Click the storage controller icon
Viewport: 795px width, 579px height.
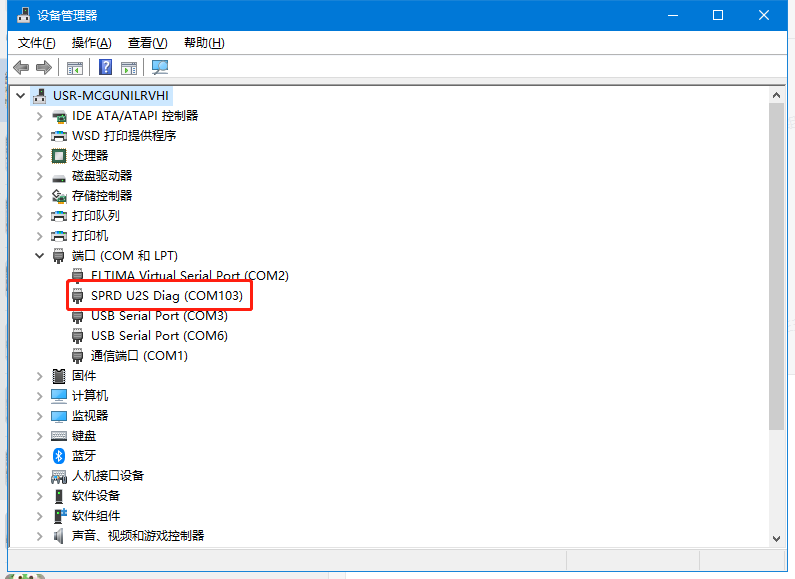coord(59,196)
